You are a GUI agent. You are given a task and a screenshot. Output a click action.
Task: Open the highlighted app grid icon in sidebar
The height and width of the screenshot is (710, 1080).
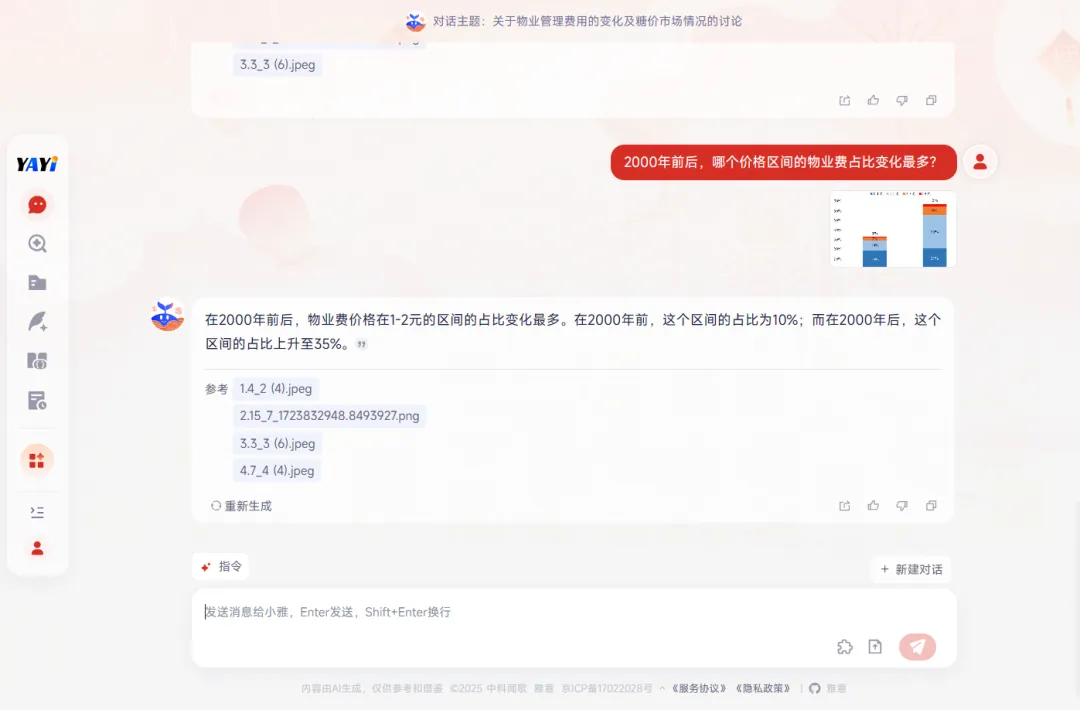(37, 460)
